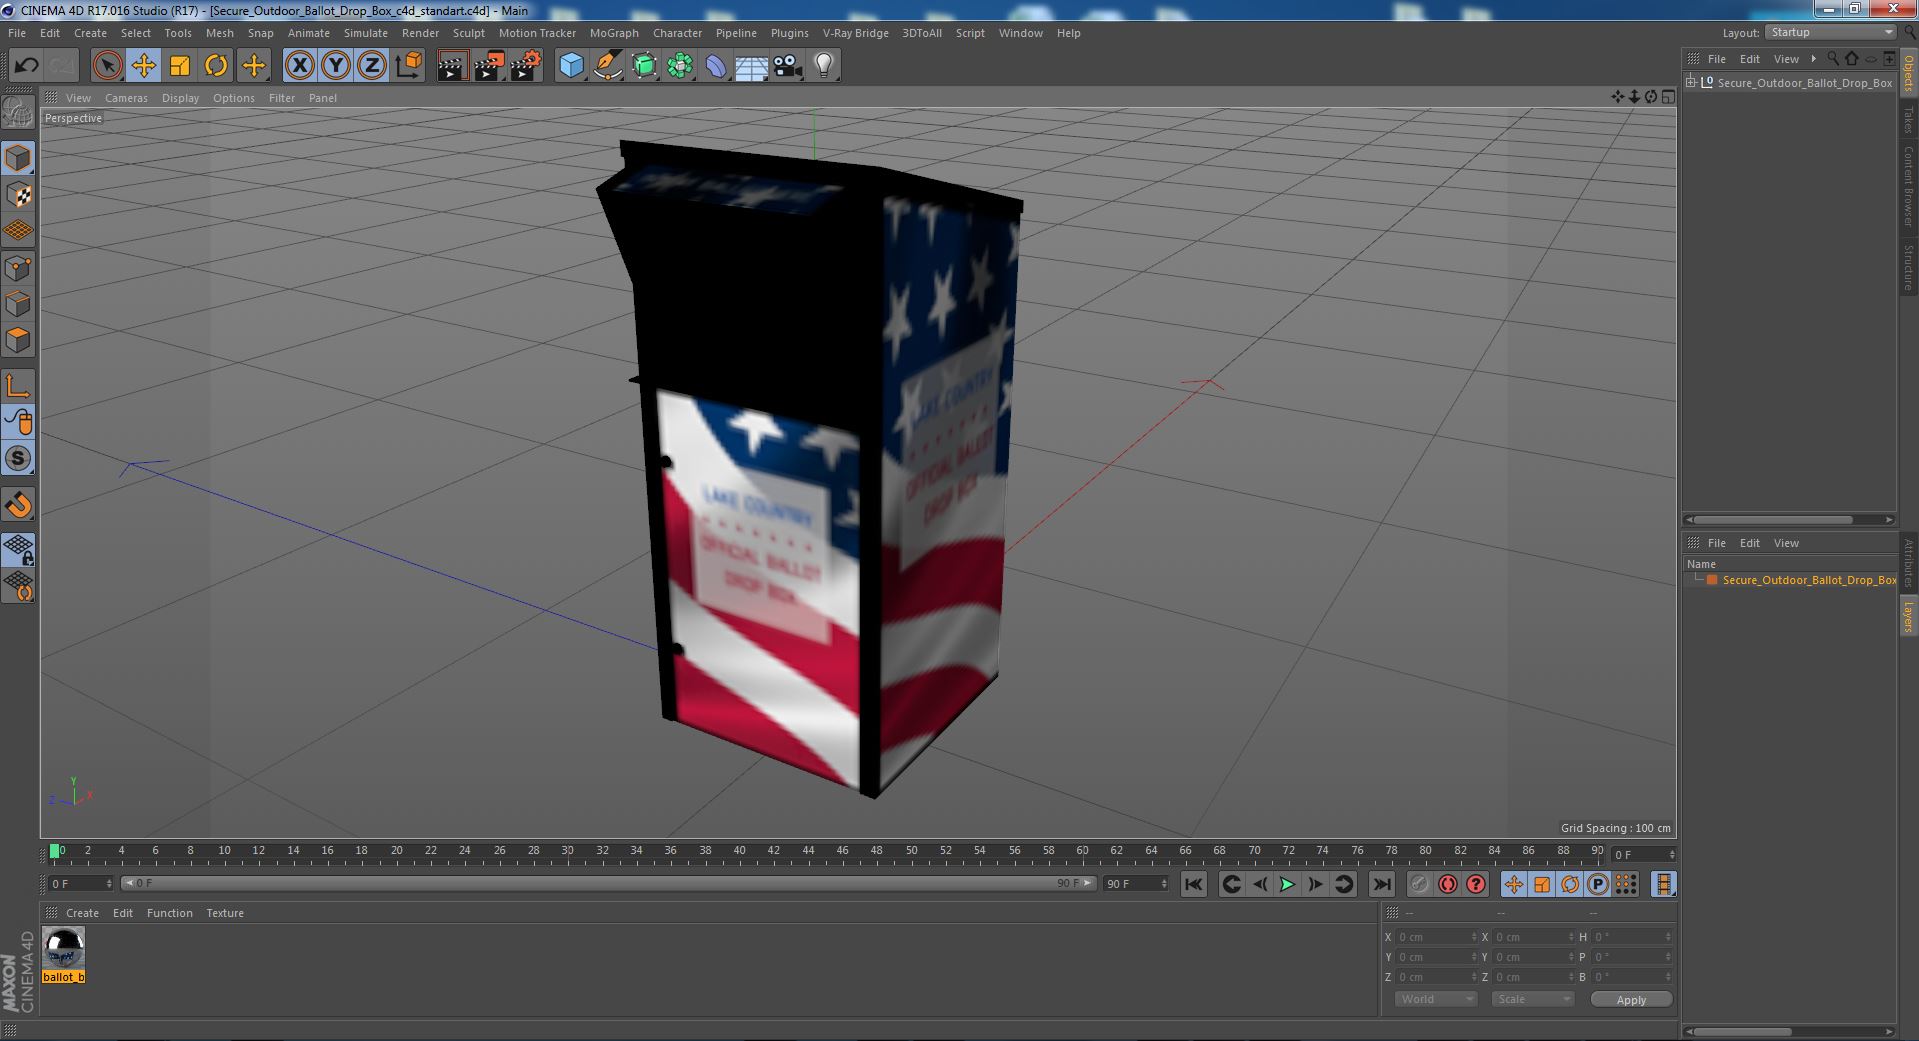Viewport: 1919px width, 1041px height.
Task: Open the viewport Display menu
Action: click(181, 98)
